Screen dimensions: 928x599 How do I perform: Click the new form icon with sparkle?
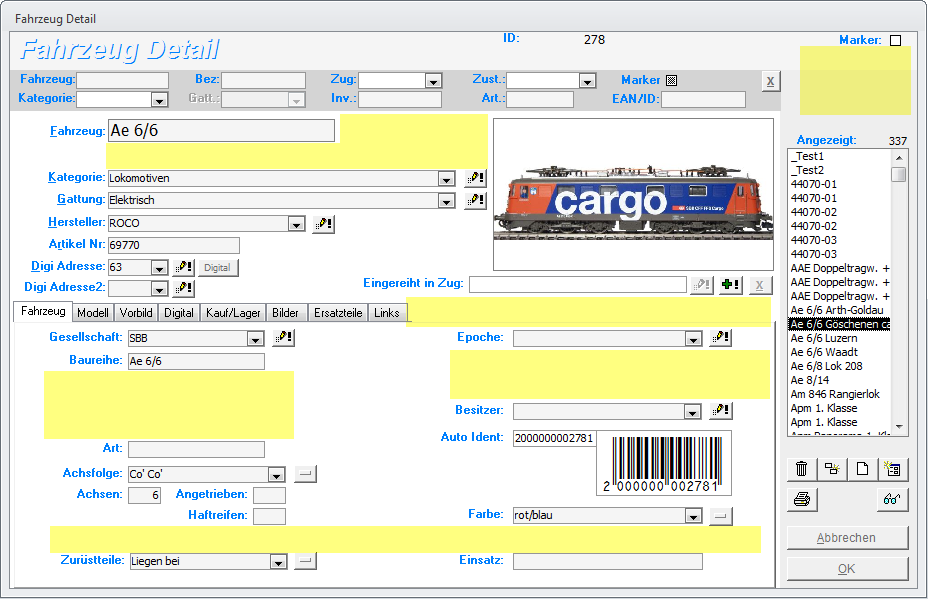(892, 469)
